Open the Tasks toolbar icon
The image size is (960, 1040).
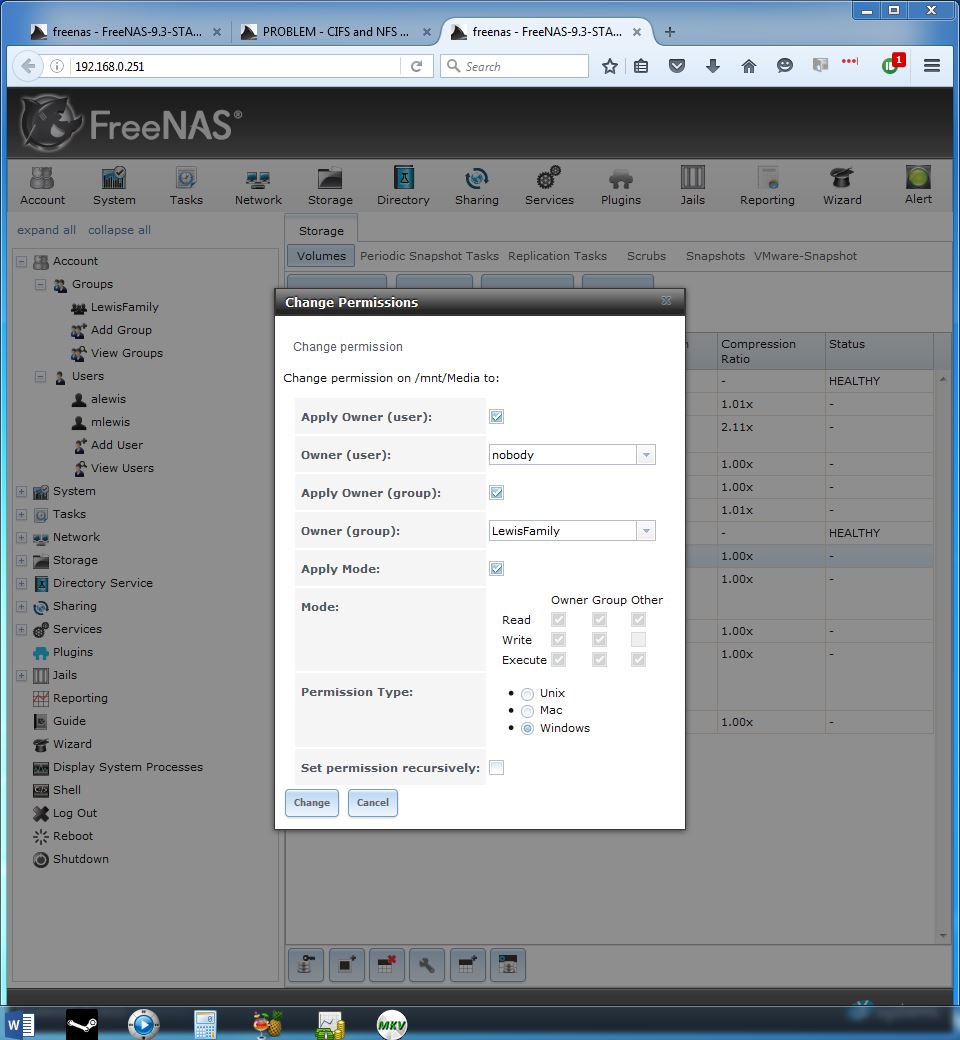(186, 186)
